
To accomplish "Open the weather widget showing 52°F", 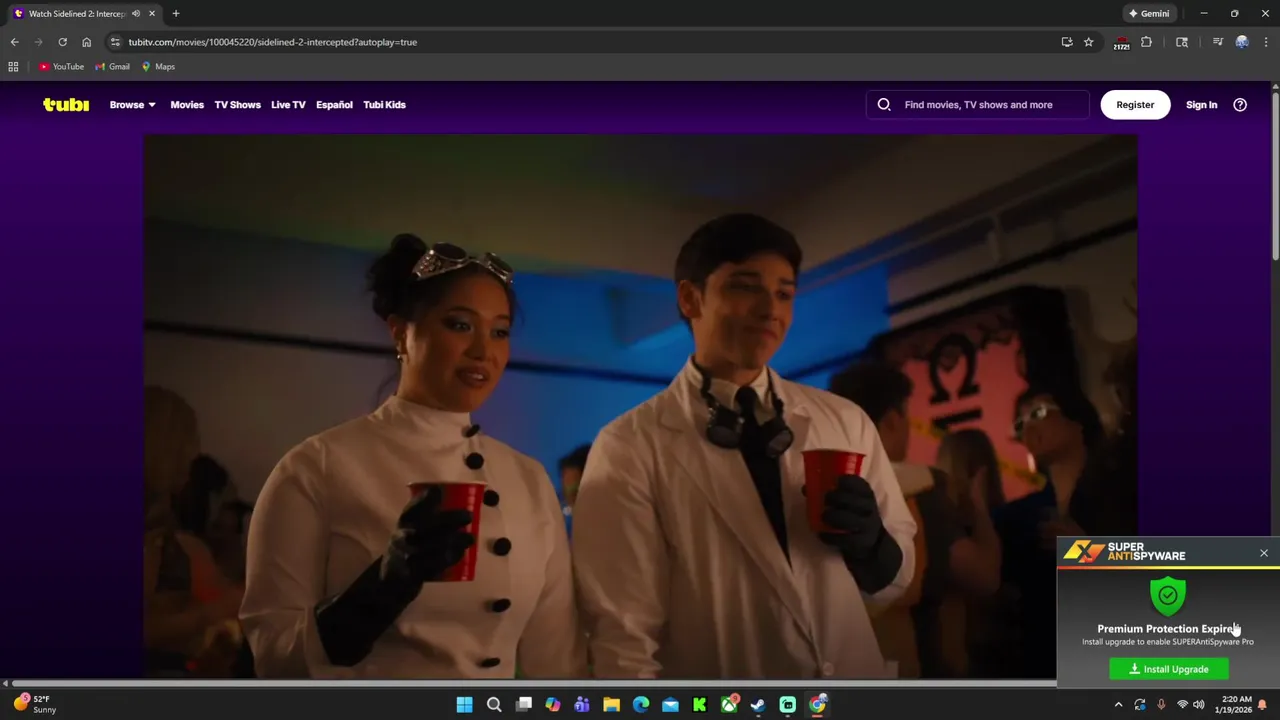I will [36, 704].
